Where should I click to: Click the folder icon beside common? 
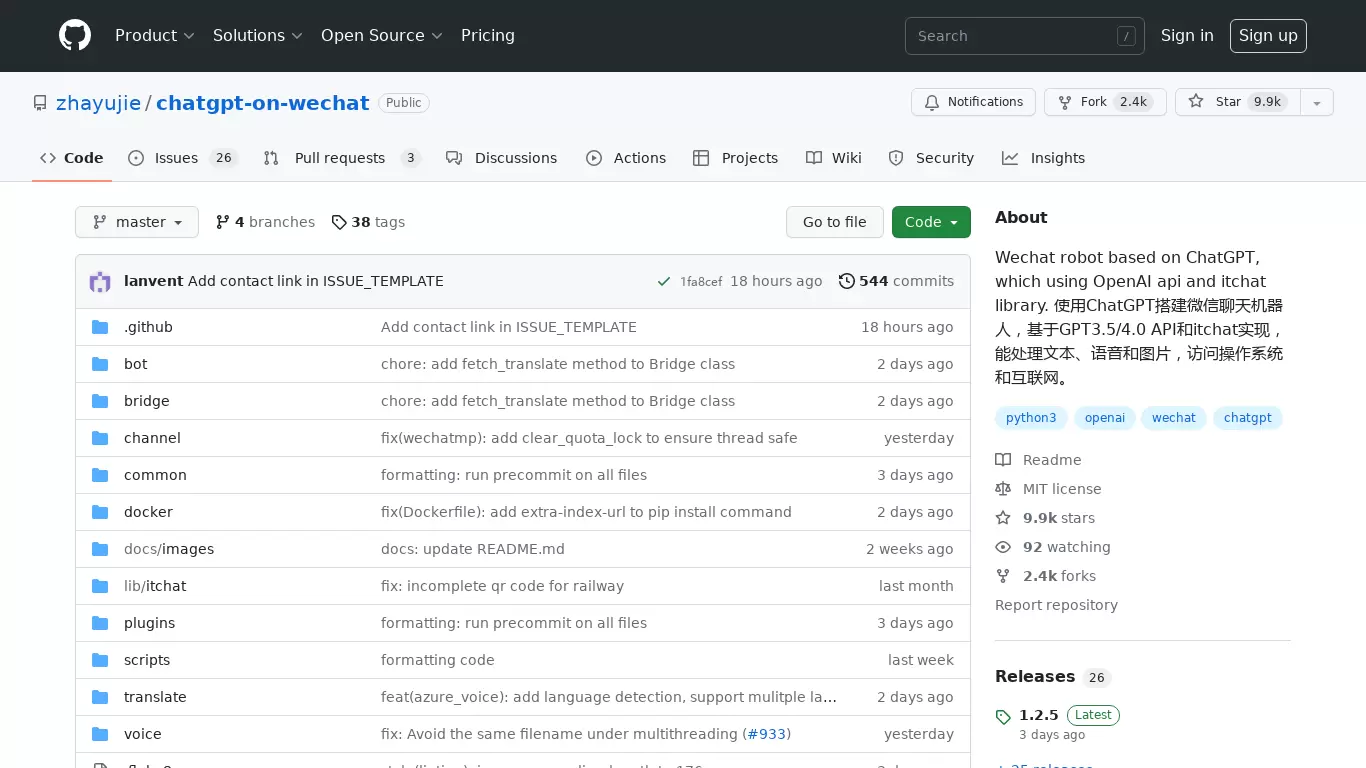100,475
